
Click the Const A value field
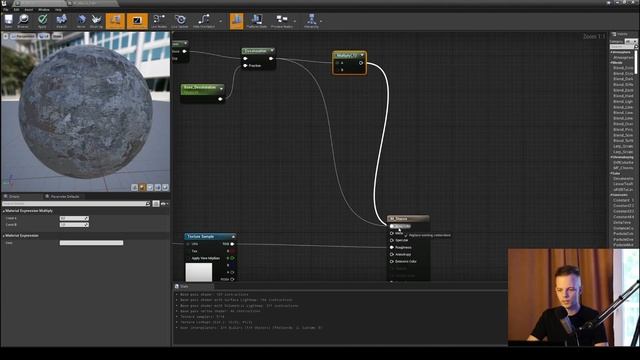(x=74, y=218)
